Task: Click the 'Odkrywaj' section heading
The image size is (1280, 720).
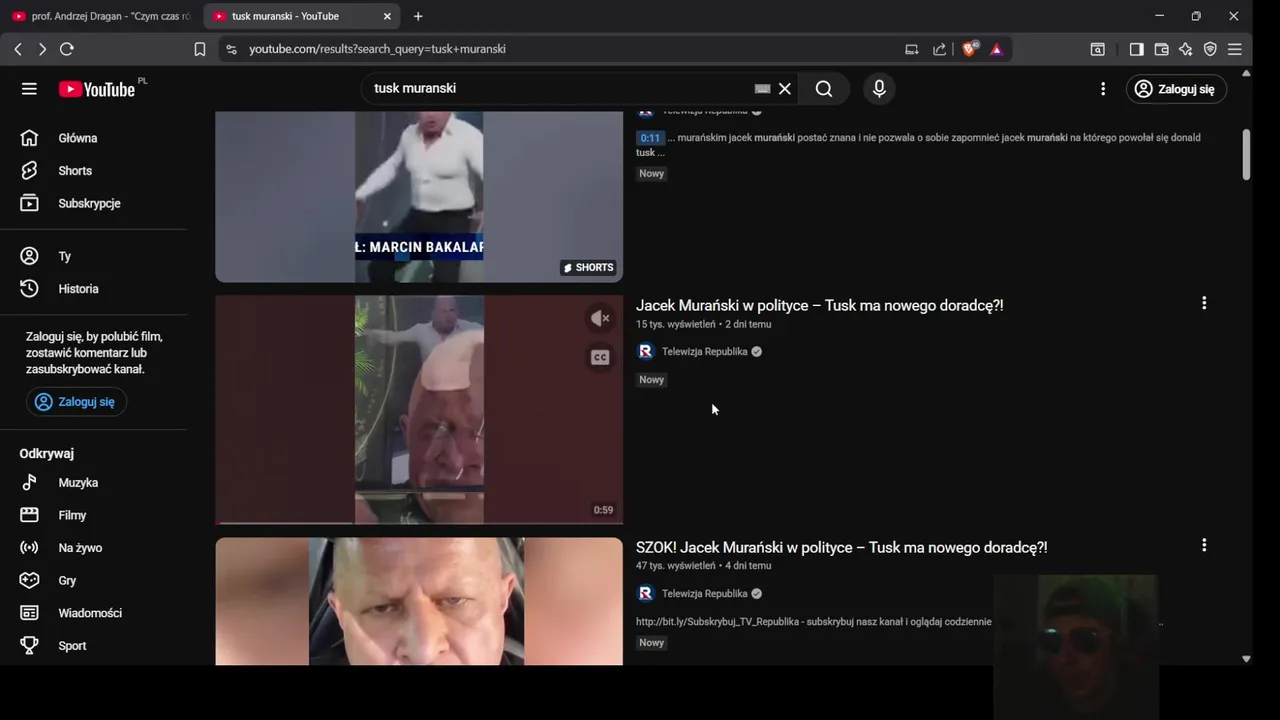Action: (46, 454)
